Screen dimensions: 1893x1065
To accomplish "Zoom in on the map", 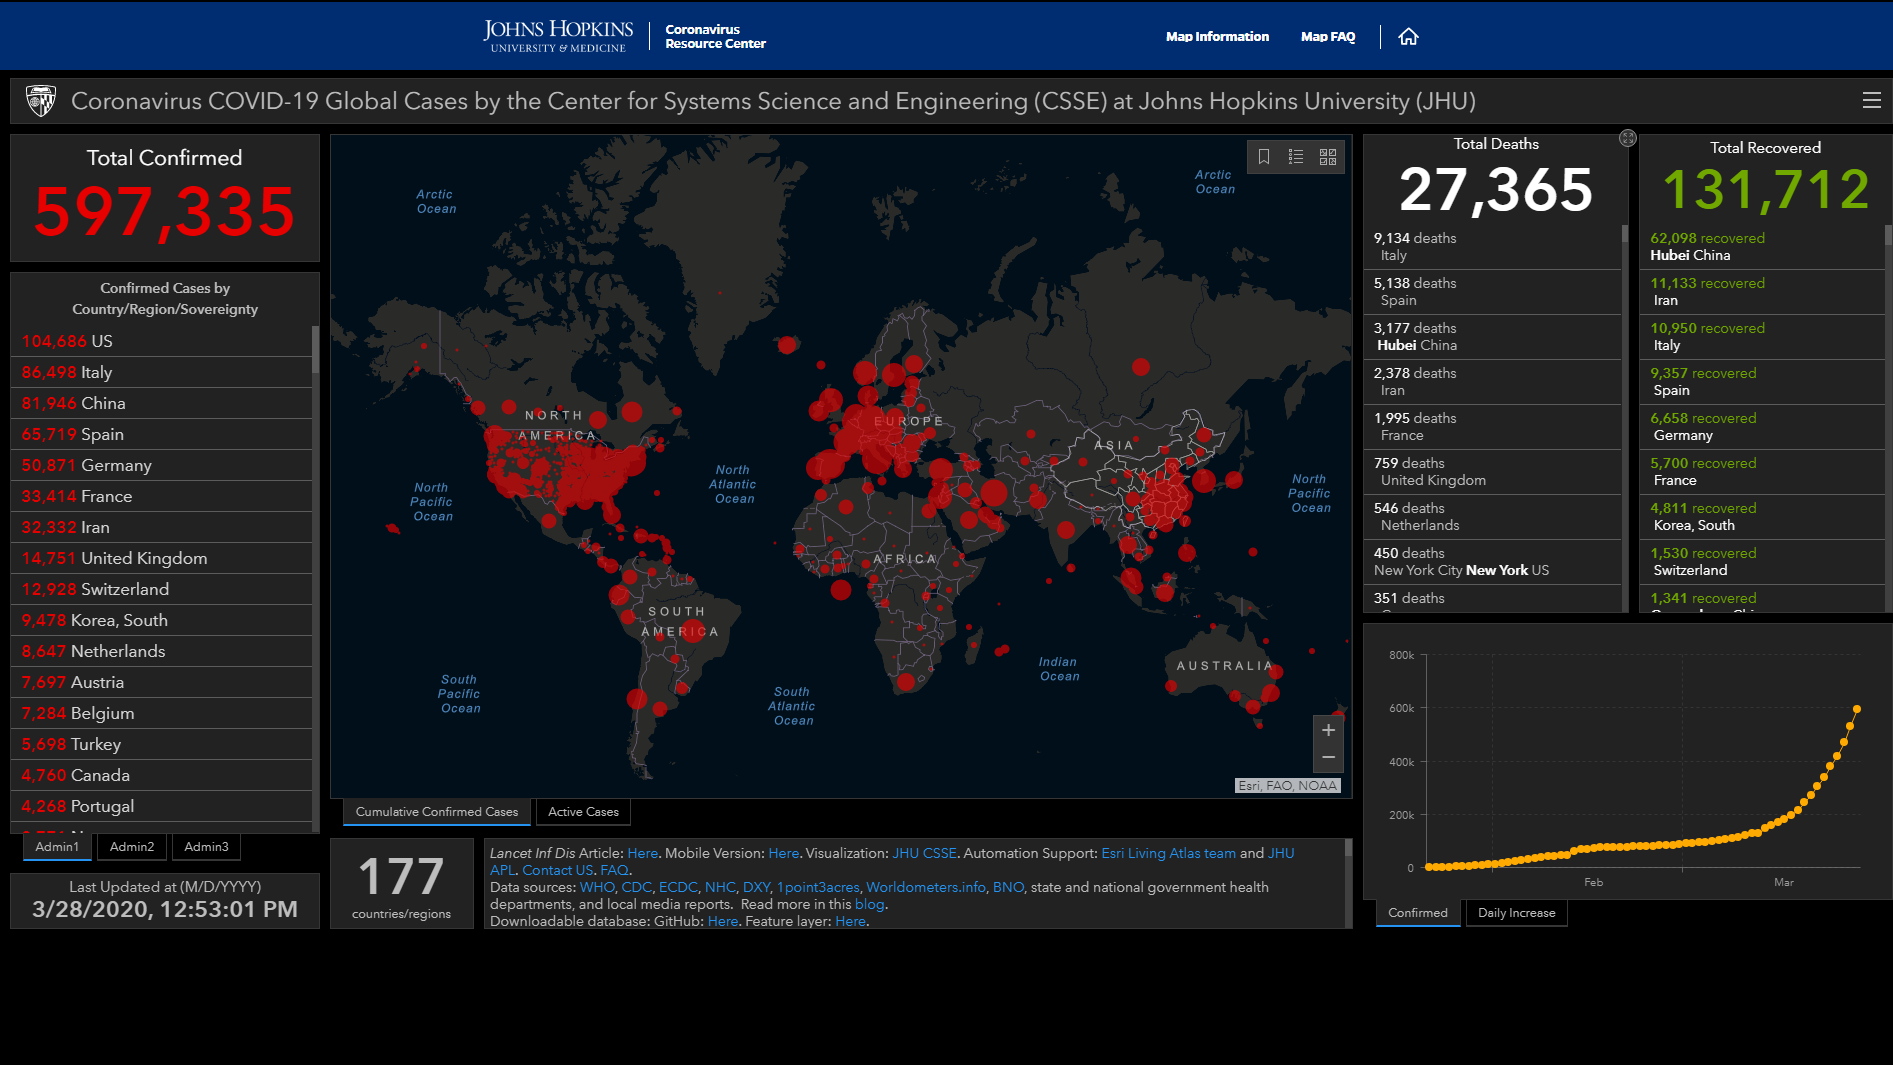I will pos(1328,730).
